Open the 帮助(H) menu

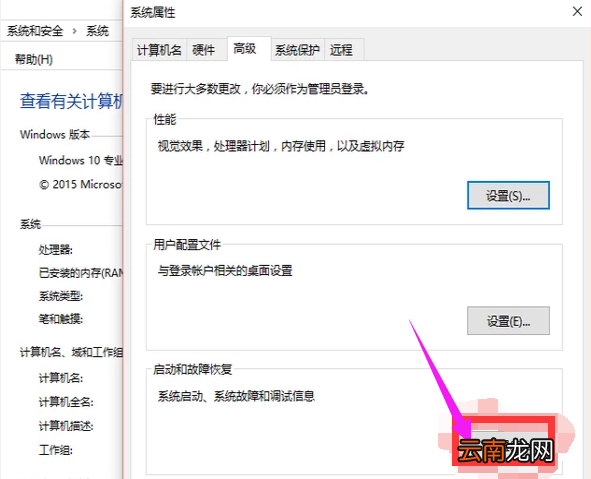[x=34, y=59]
